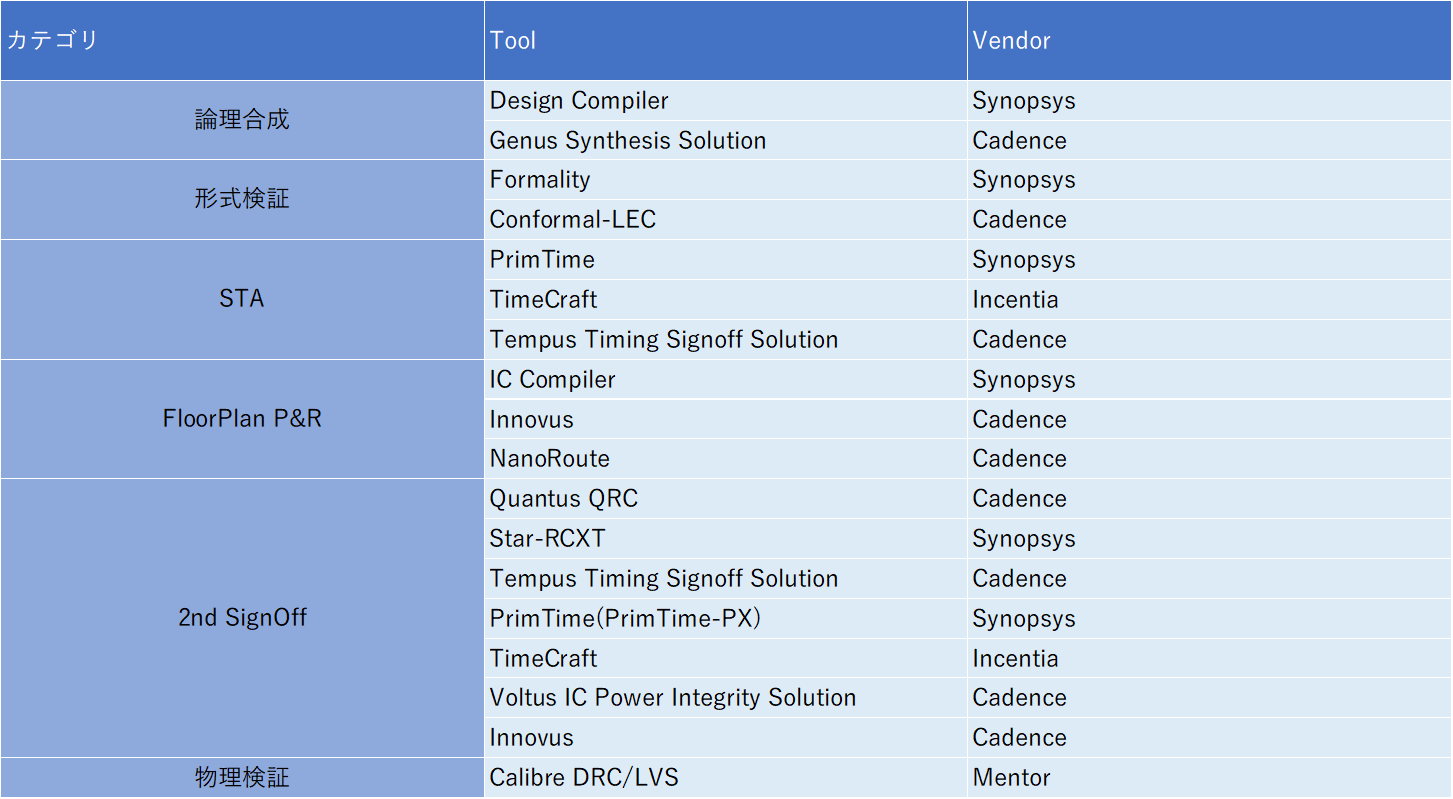Click the Quantus QRC cell
Image resolution: width=1453 pixels, height=799 pixels.
(x=725, y=499)
